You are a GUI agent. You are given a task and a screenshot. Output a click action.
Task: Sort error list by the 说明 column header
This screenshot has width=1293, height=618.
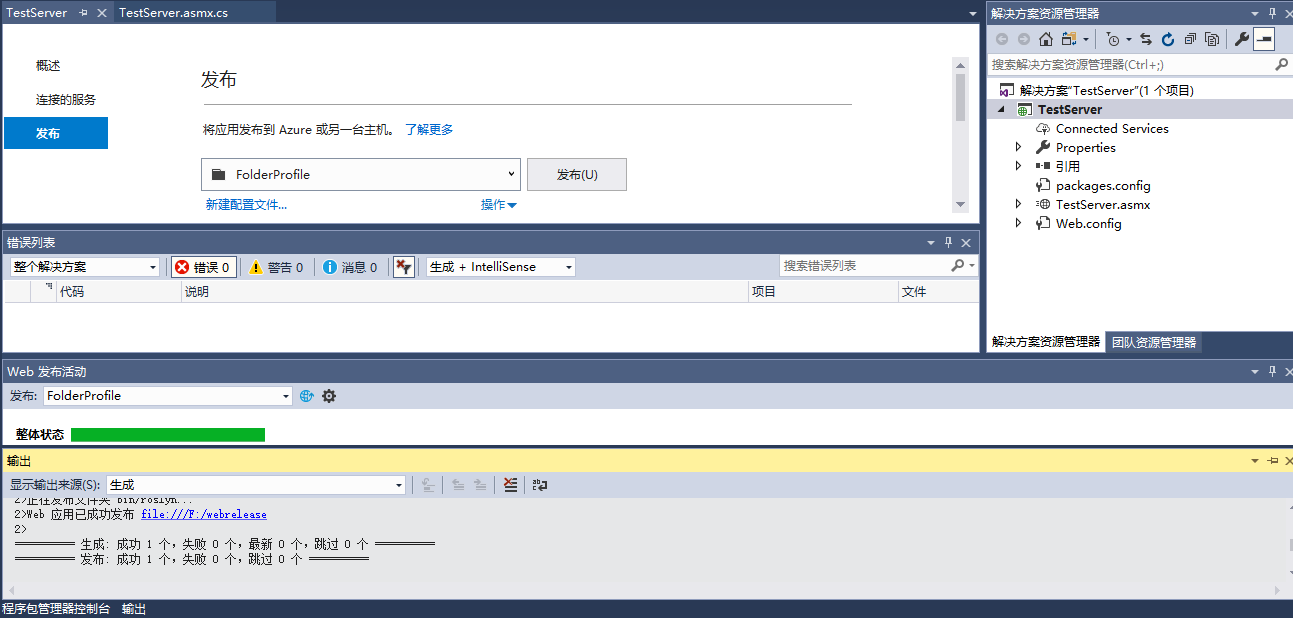tap(465, 292)
